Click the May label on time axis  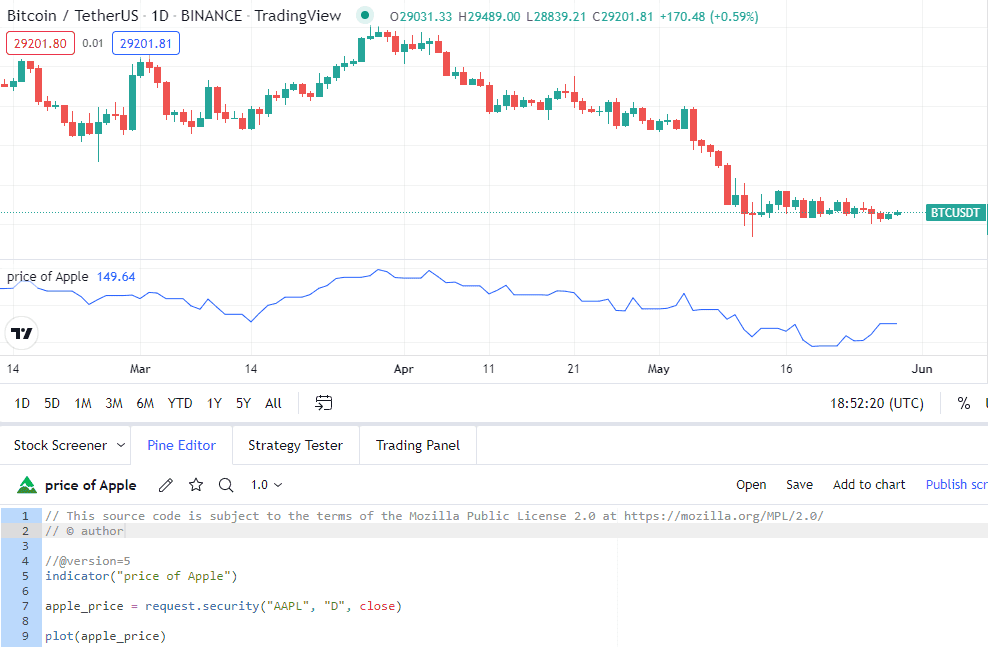point(658,369)
